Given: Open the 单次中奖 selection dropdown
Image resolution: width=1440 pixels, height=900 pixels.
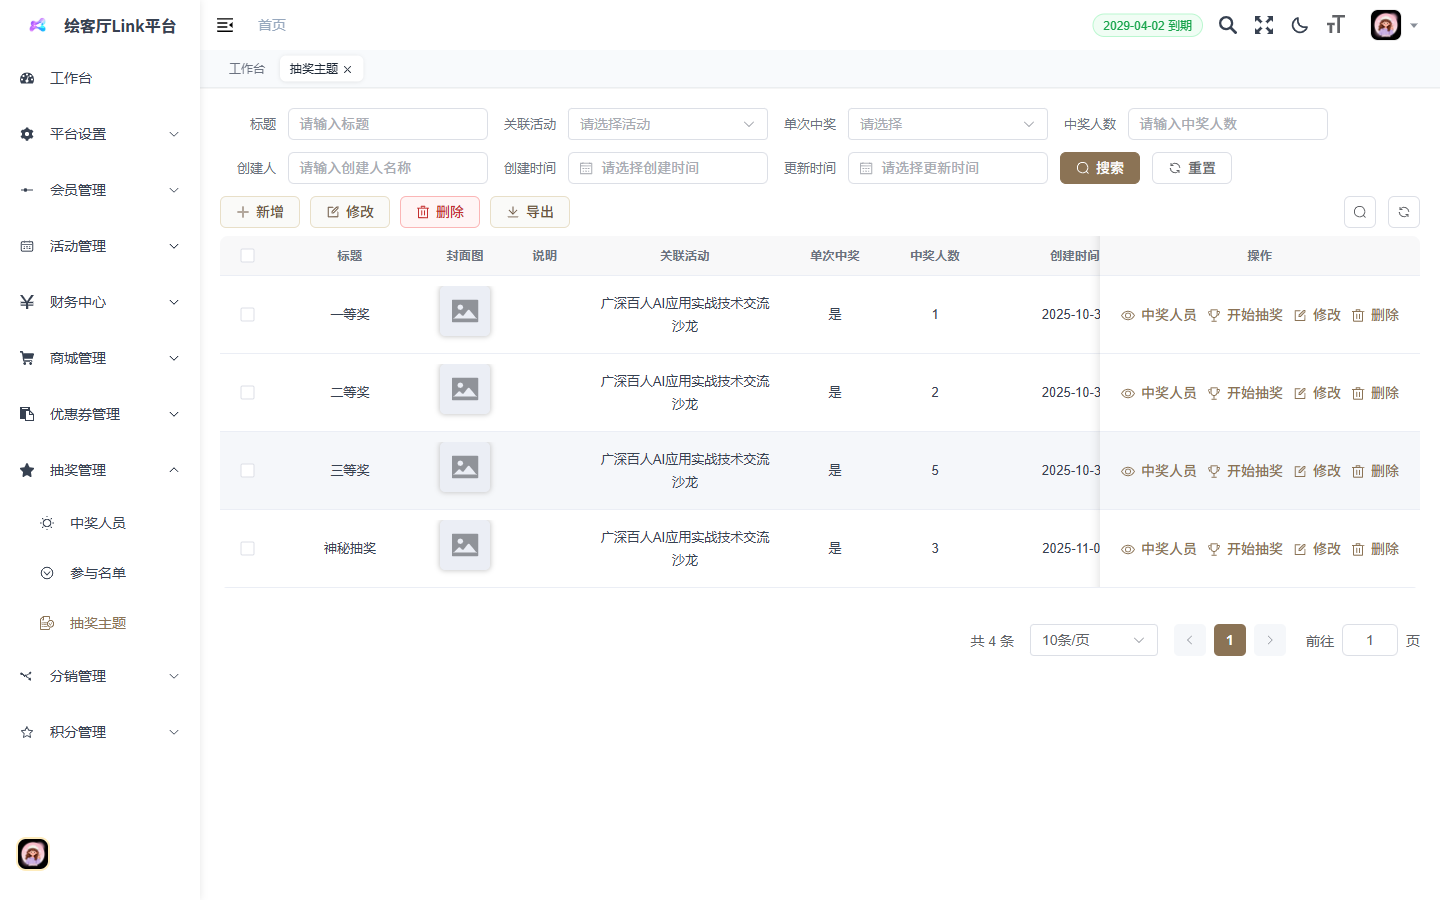Looking at the screenshot, I should 947,123.
